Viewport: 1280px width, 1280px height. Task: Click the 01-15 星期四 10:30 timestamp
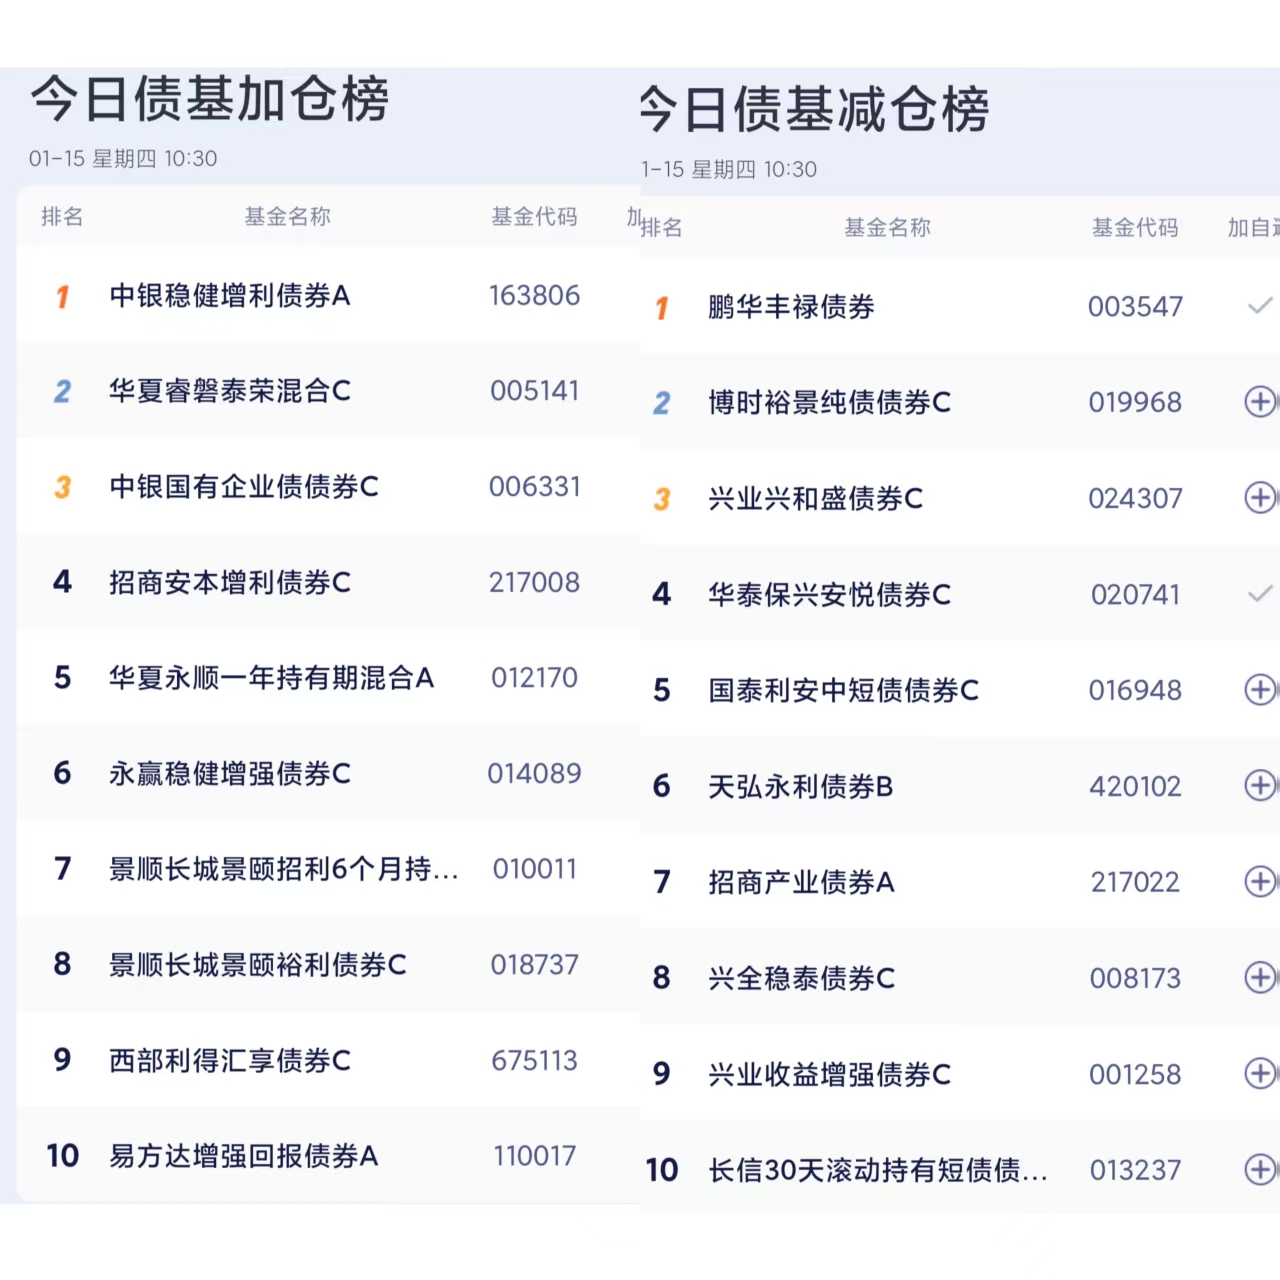(123, 159)
